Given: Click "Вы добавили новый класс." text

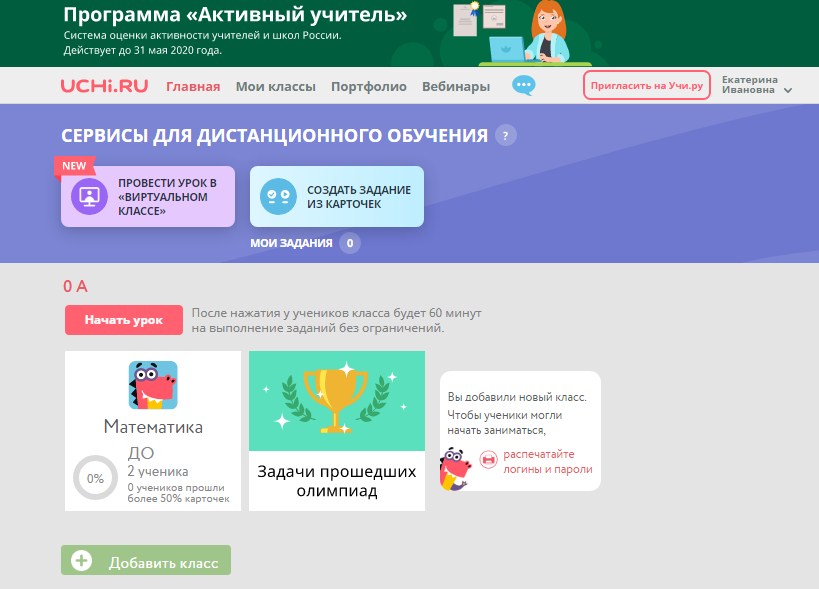Looking at the screenshot, I should point(517,397).
